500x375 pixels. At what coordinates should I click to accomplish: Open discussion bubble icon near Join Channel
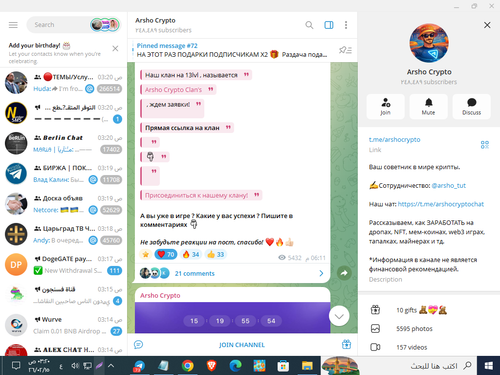click(138, 345)
